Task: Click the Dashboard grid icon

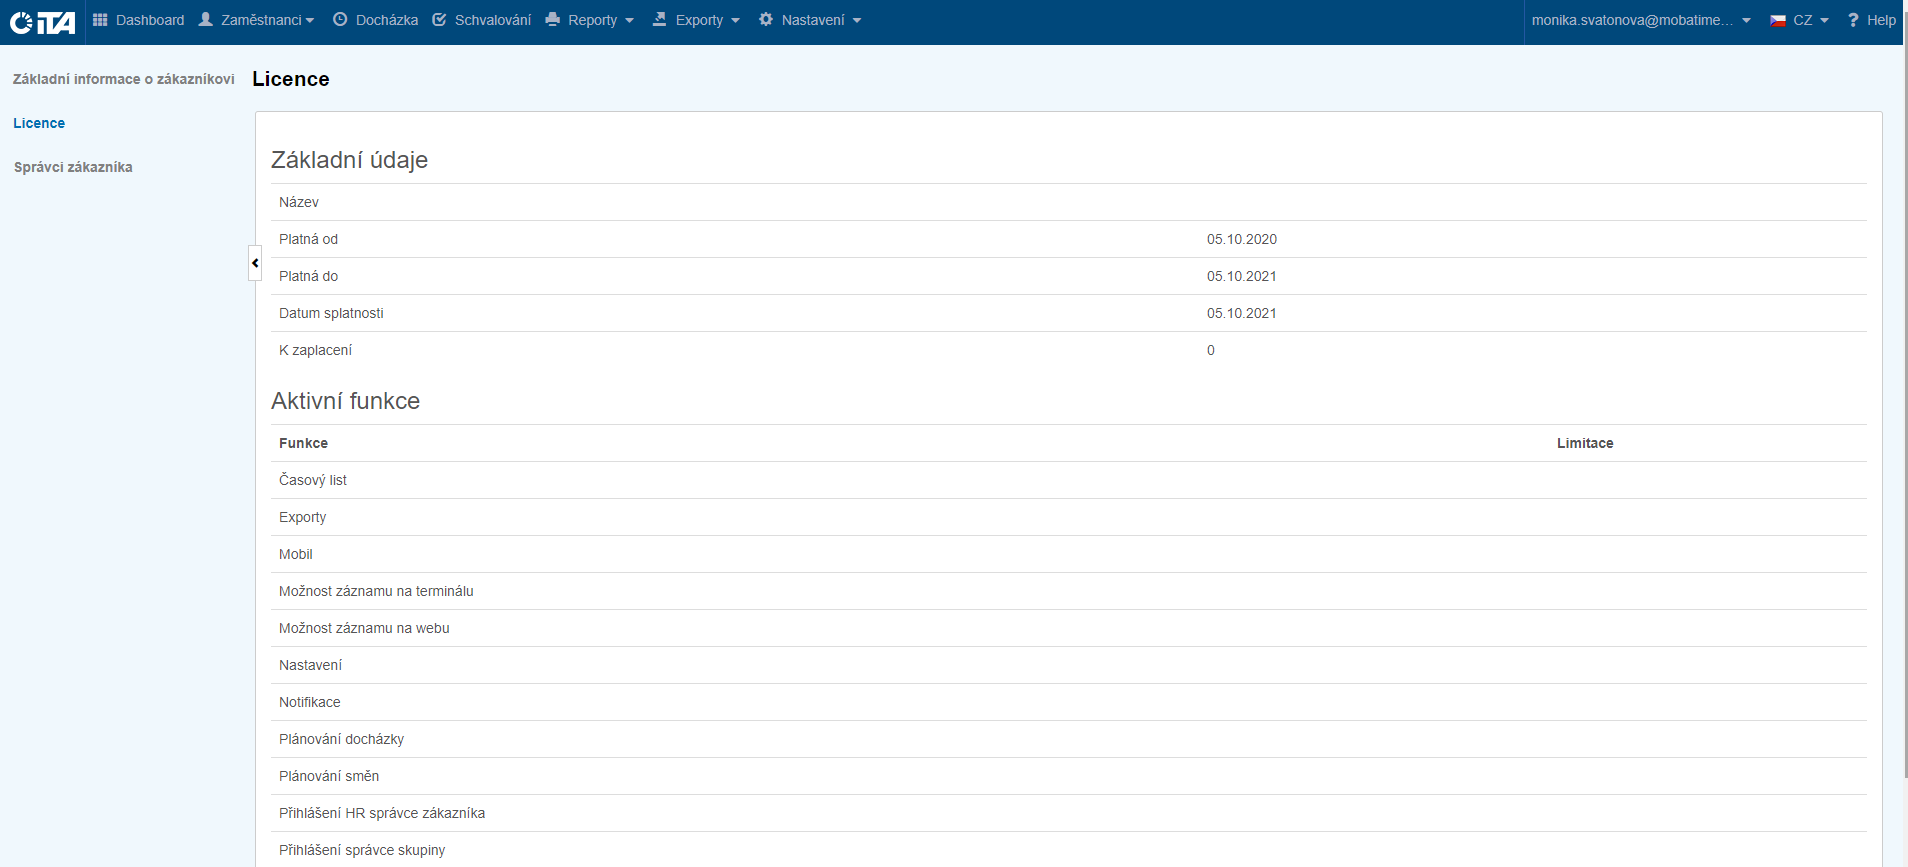Action: (x=100, y=20)
